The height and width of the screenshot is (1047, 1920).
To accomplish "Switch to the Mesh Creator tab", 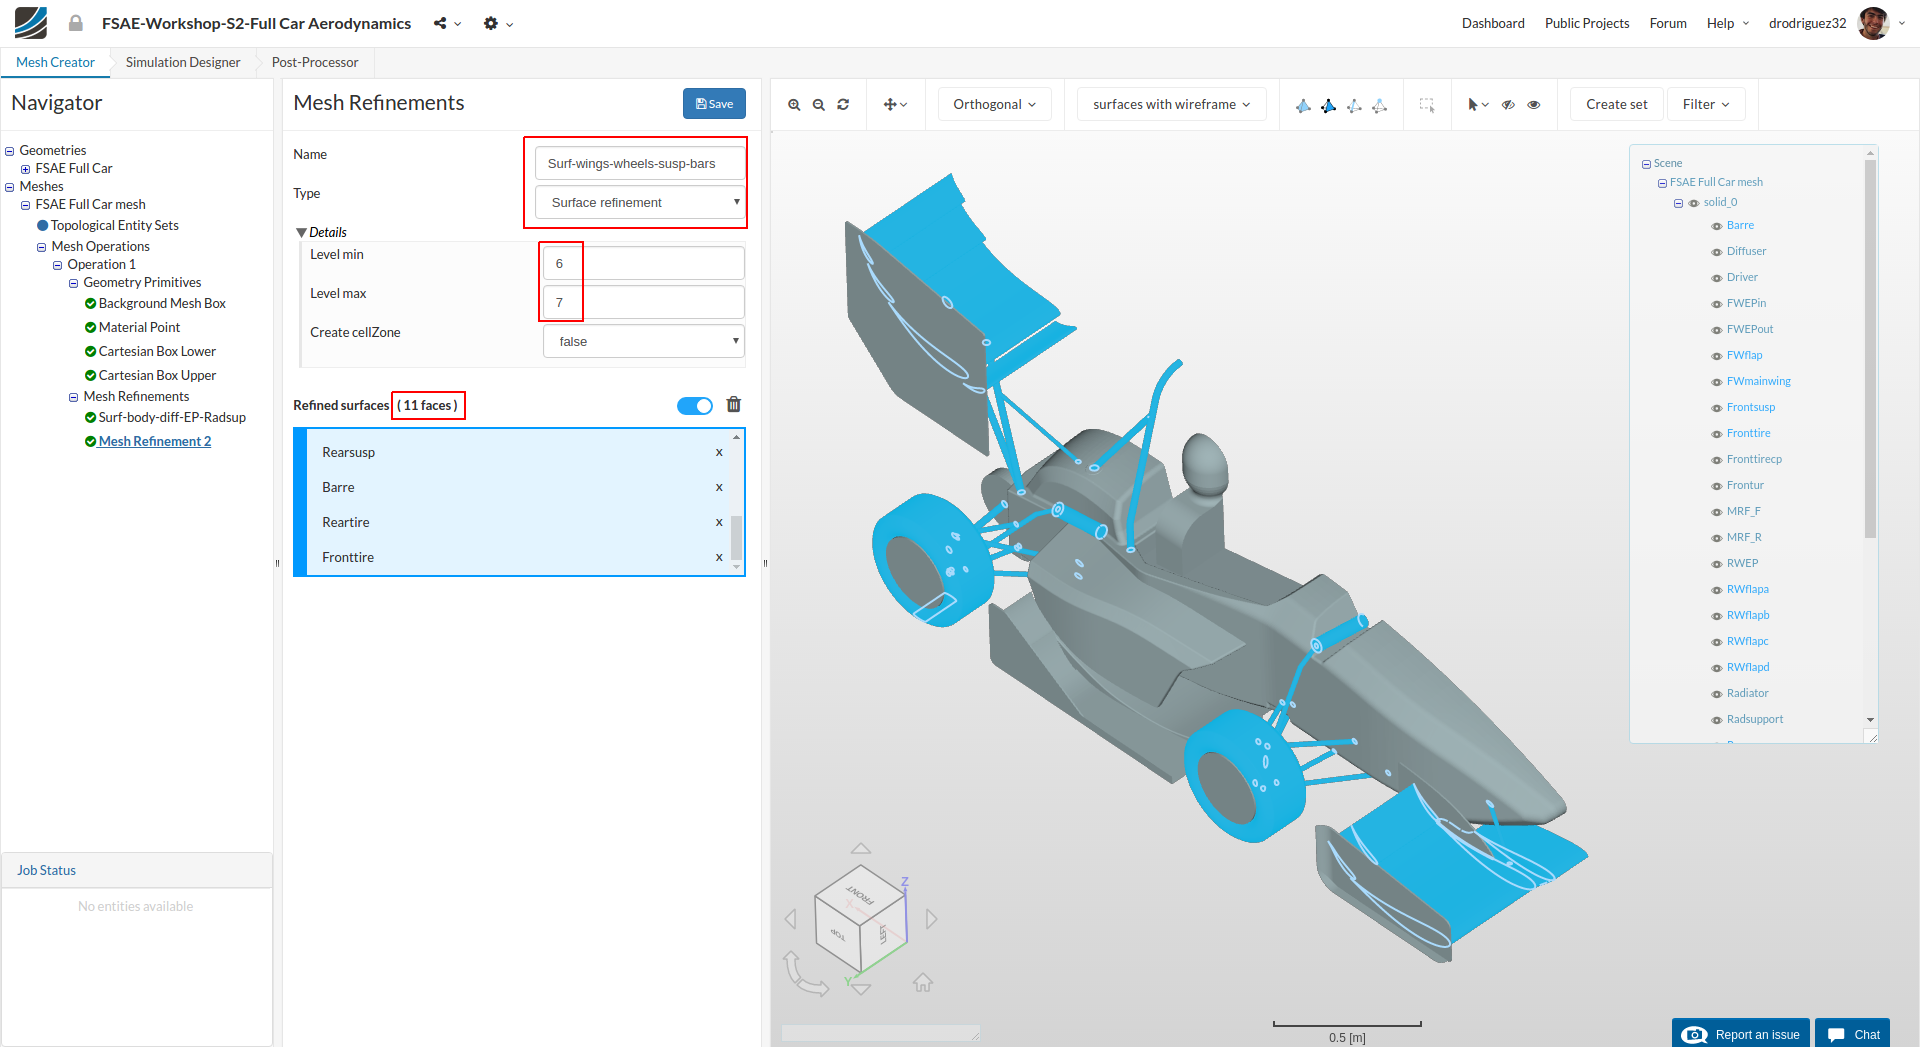I will (x=55, y=62).
